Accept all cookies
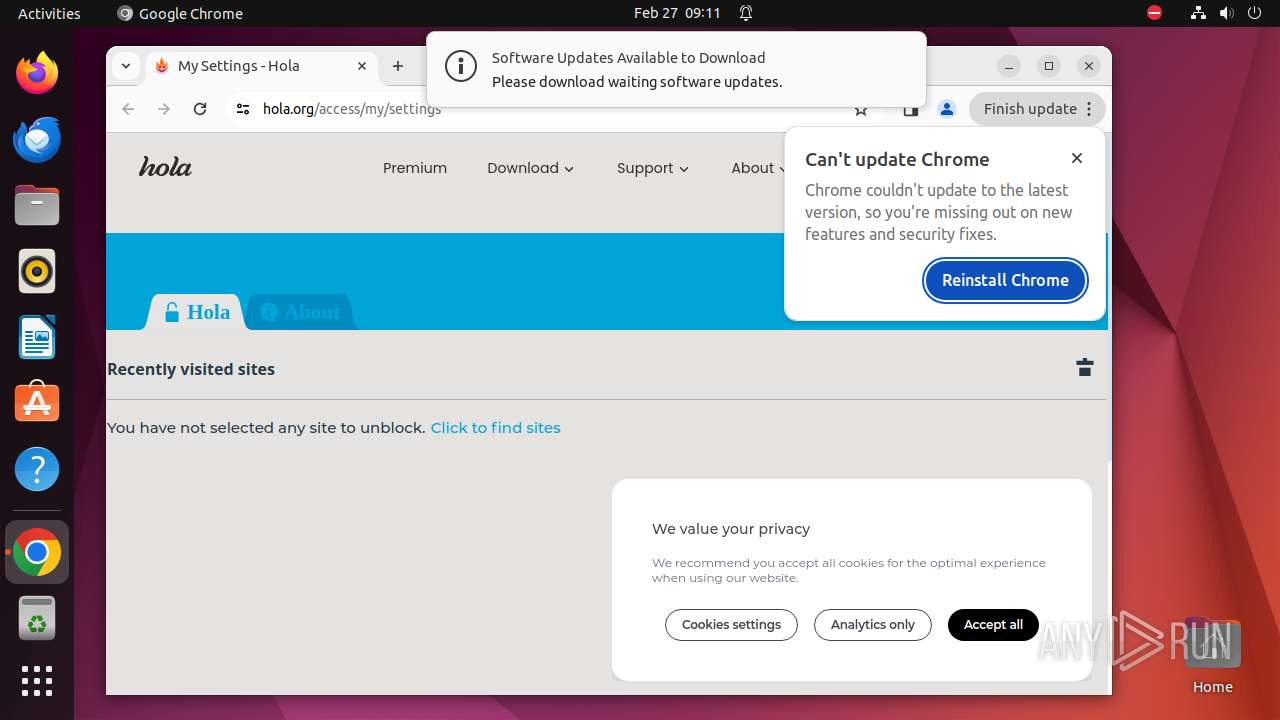This screenshot has width=1280, height=720. pyautogui.click(x=993, y=625)
